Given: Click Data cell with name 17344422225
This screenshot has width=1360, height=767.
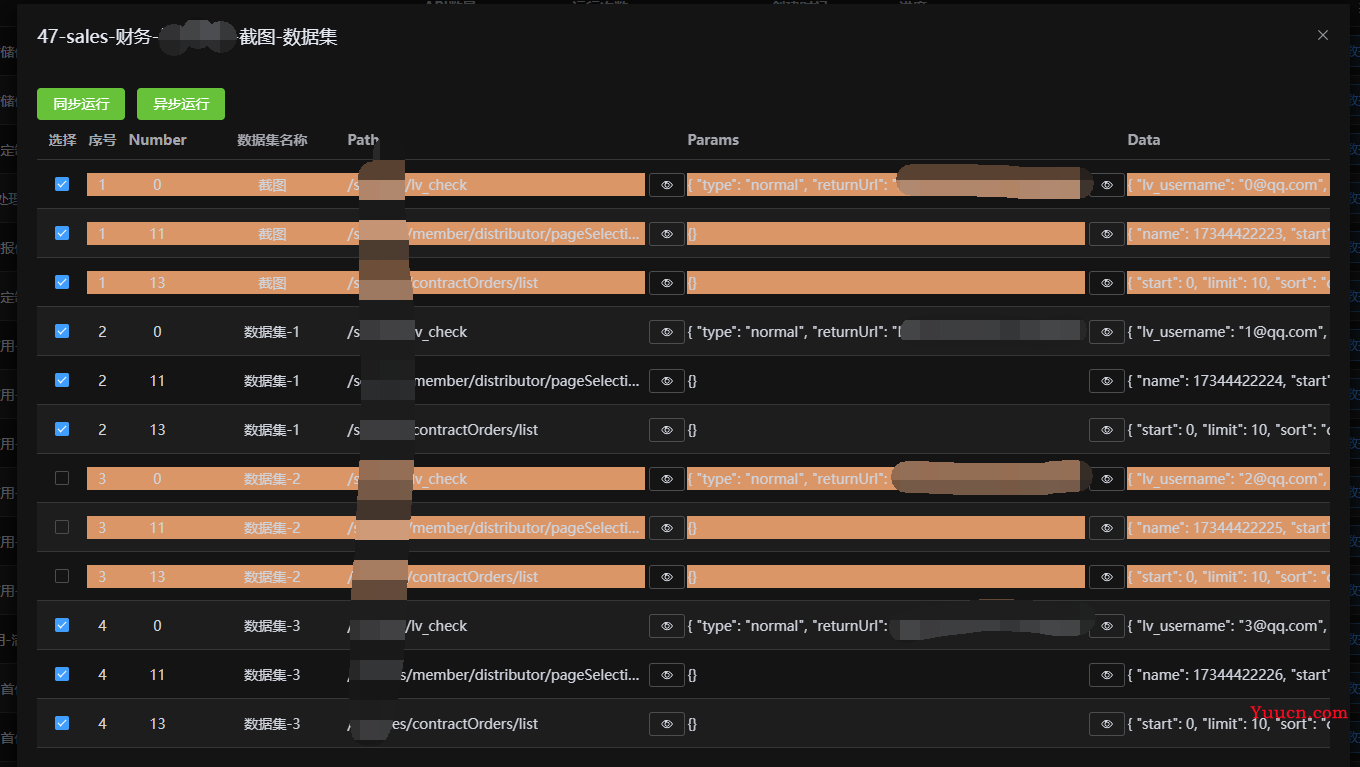Looking at the screenshot, I should click(1228, 527).
